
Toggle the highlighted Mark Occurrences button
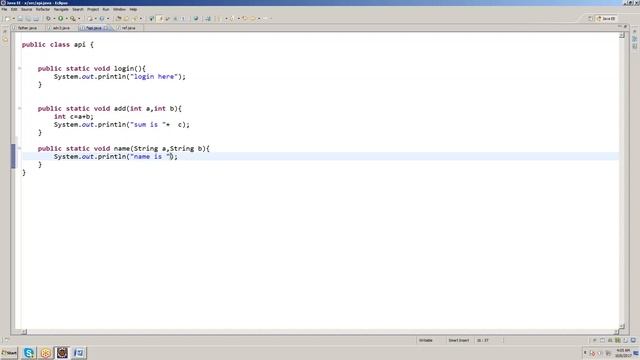pyautogui.click(x=160, y=18)
